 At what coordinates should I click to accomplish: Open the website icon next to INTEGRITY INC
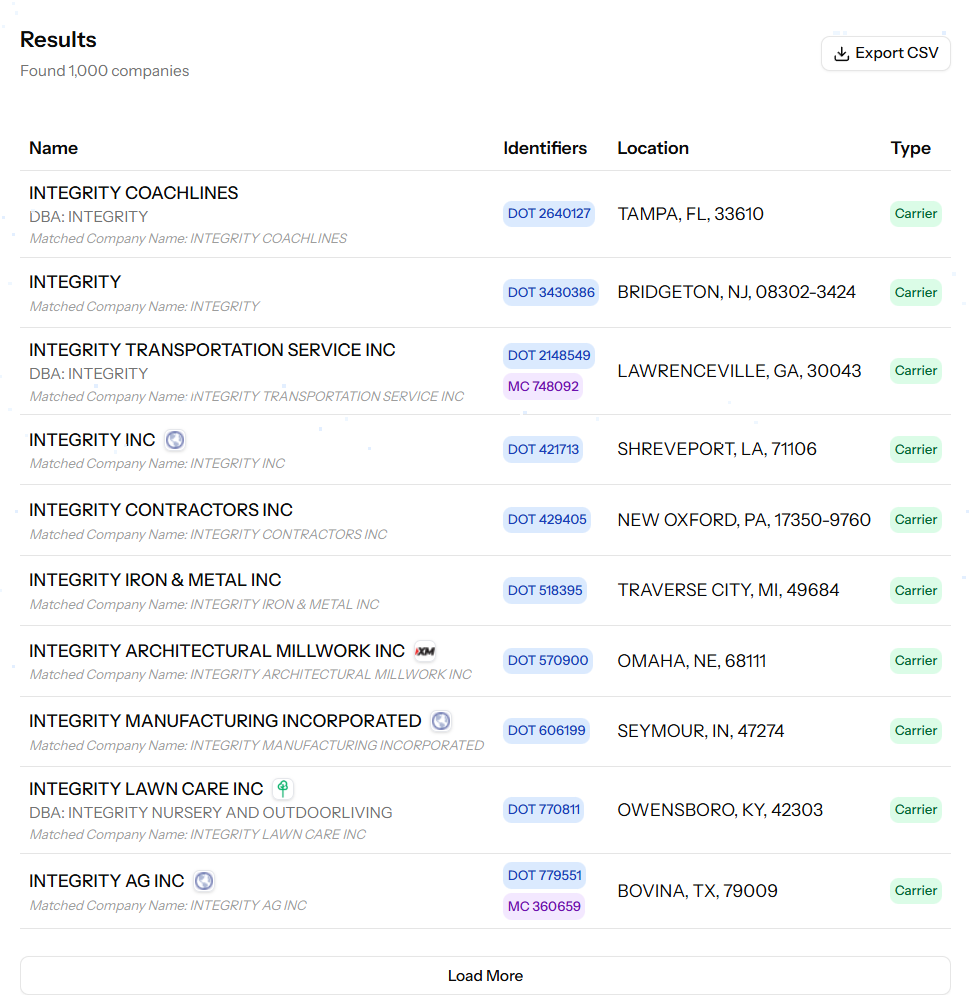[x=175, y=440]
